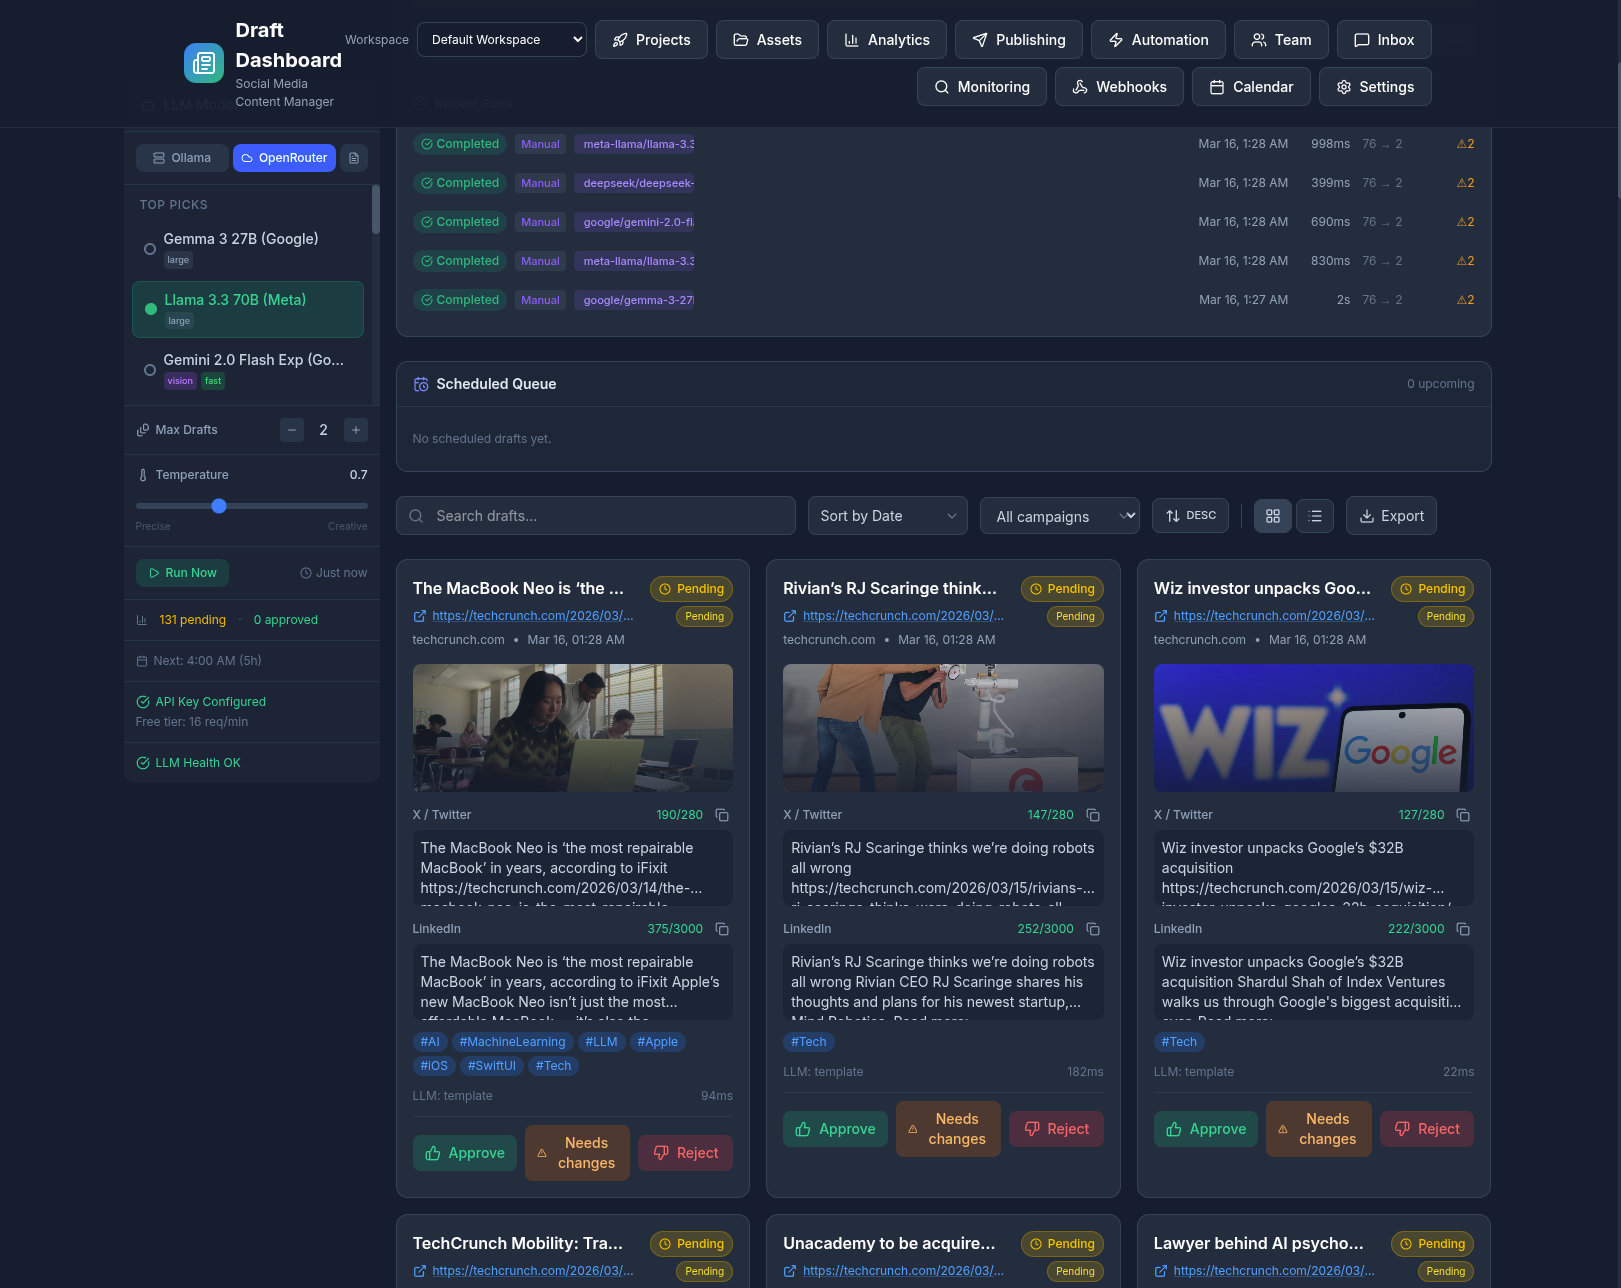Switch drafts to grid view
The image size is (1621, 1288).
pos(1272,515)
